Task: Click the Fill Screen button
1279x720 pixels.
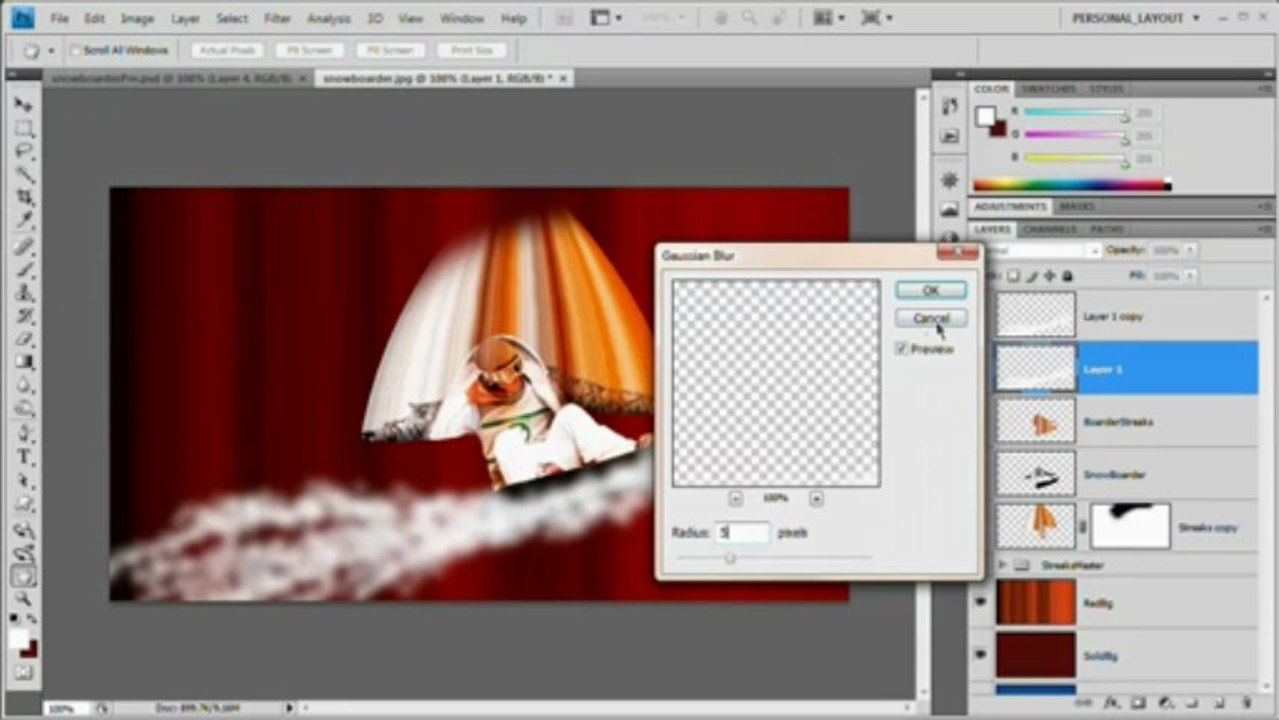Action: point(390,50)
